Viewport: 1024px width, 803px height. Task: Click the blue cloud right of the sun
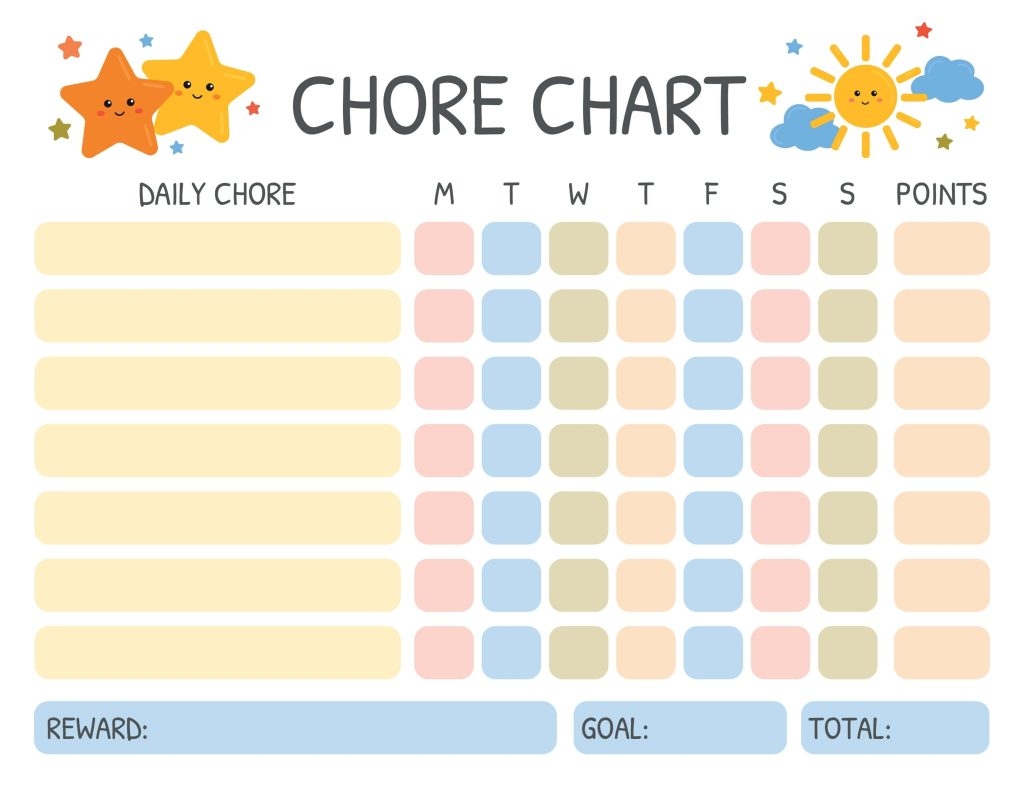point(949,79)
